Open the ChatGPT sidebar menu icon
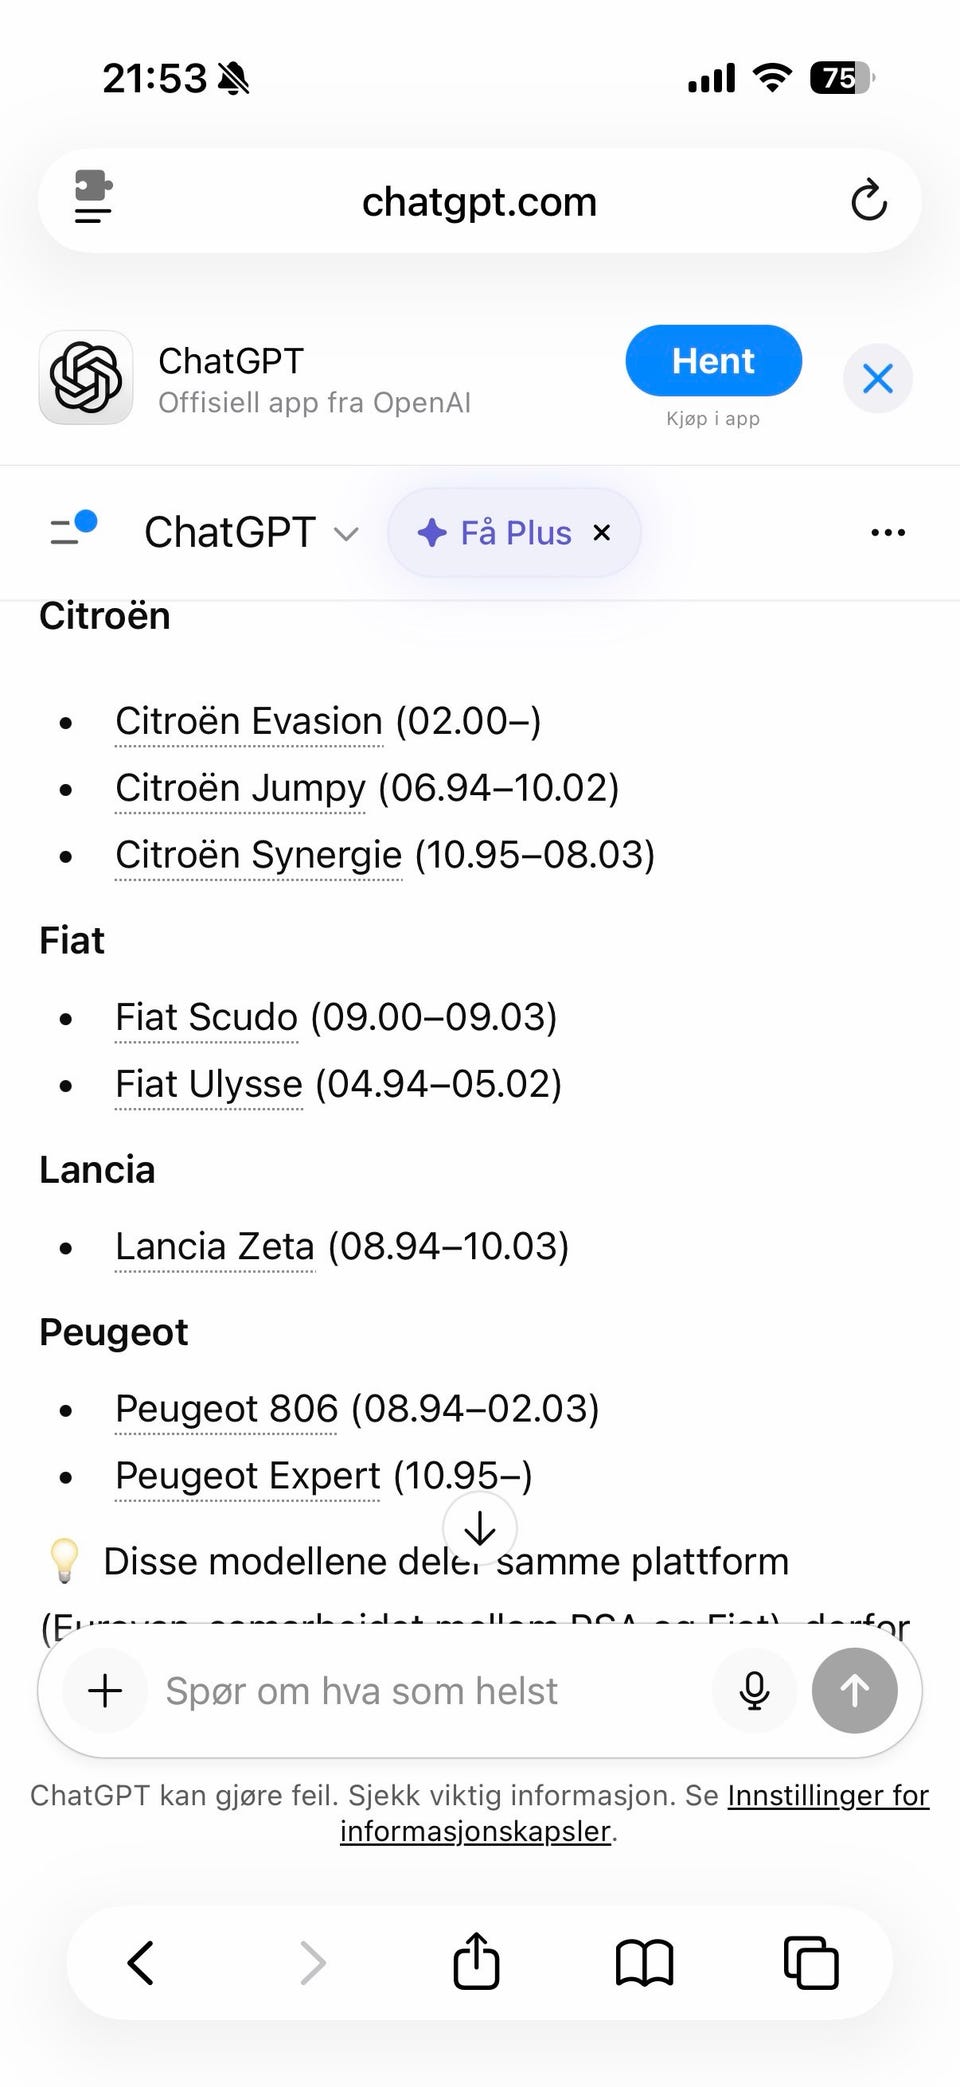Image resolution: width=960 pixels, height=2087 pixels. (x=73, y=529)
